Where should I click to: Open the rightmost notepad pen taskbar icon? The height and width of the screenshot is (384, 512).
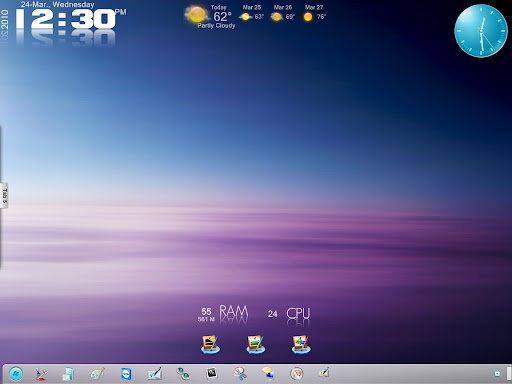pos(324,373)
